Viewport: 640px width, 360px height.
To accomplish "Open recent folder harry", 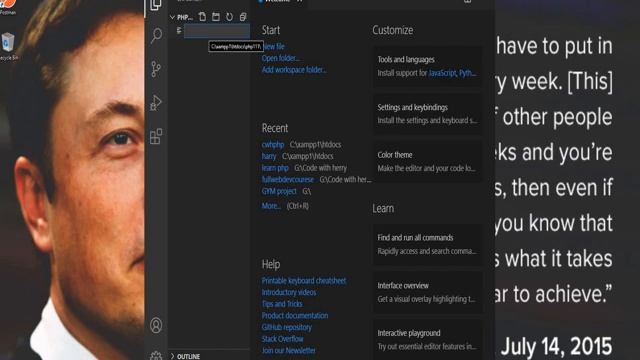I will click(x=269, y=156).
